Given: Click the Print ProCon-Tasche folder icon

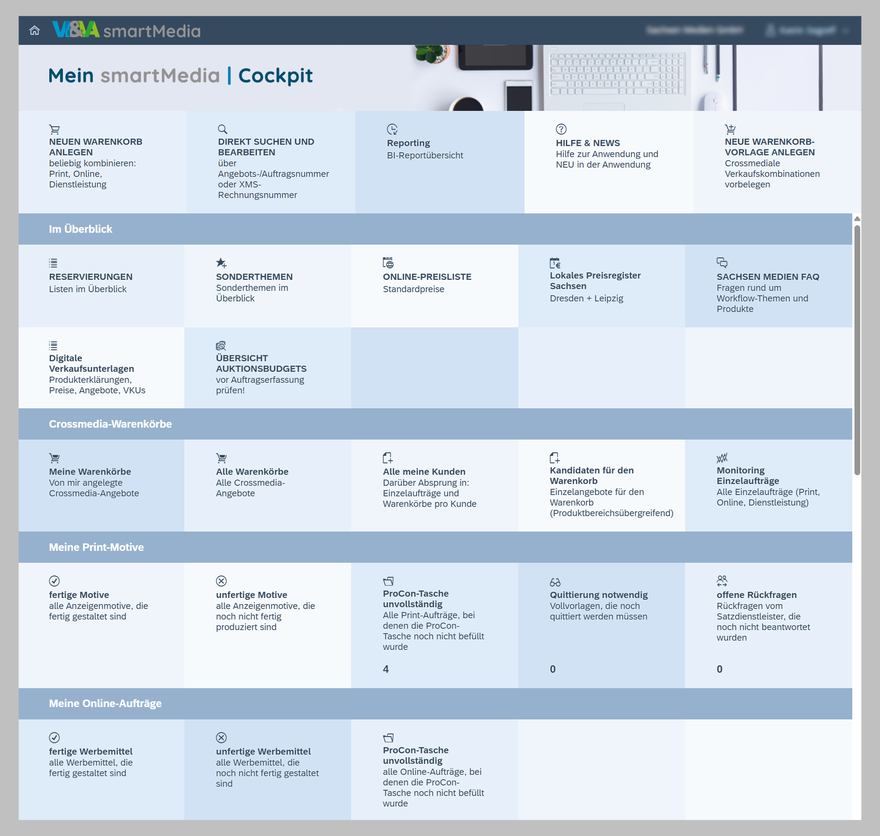Looking at the screenshot, I should (x=388, y=581).
